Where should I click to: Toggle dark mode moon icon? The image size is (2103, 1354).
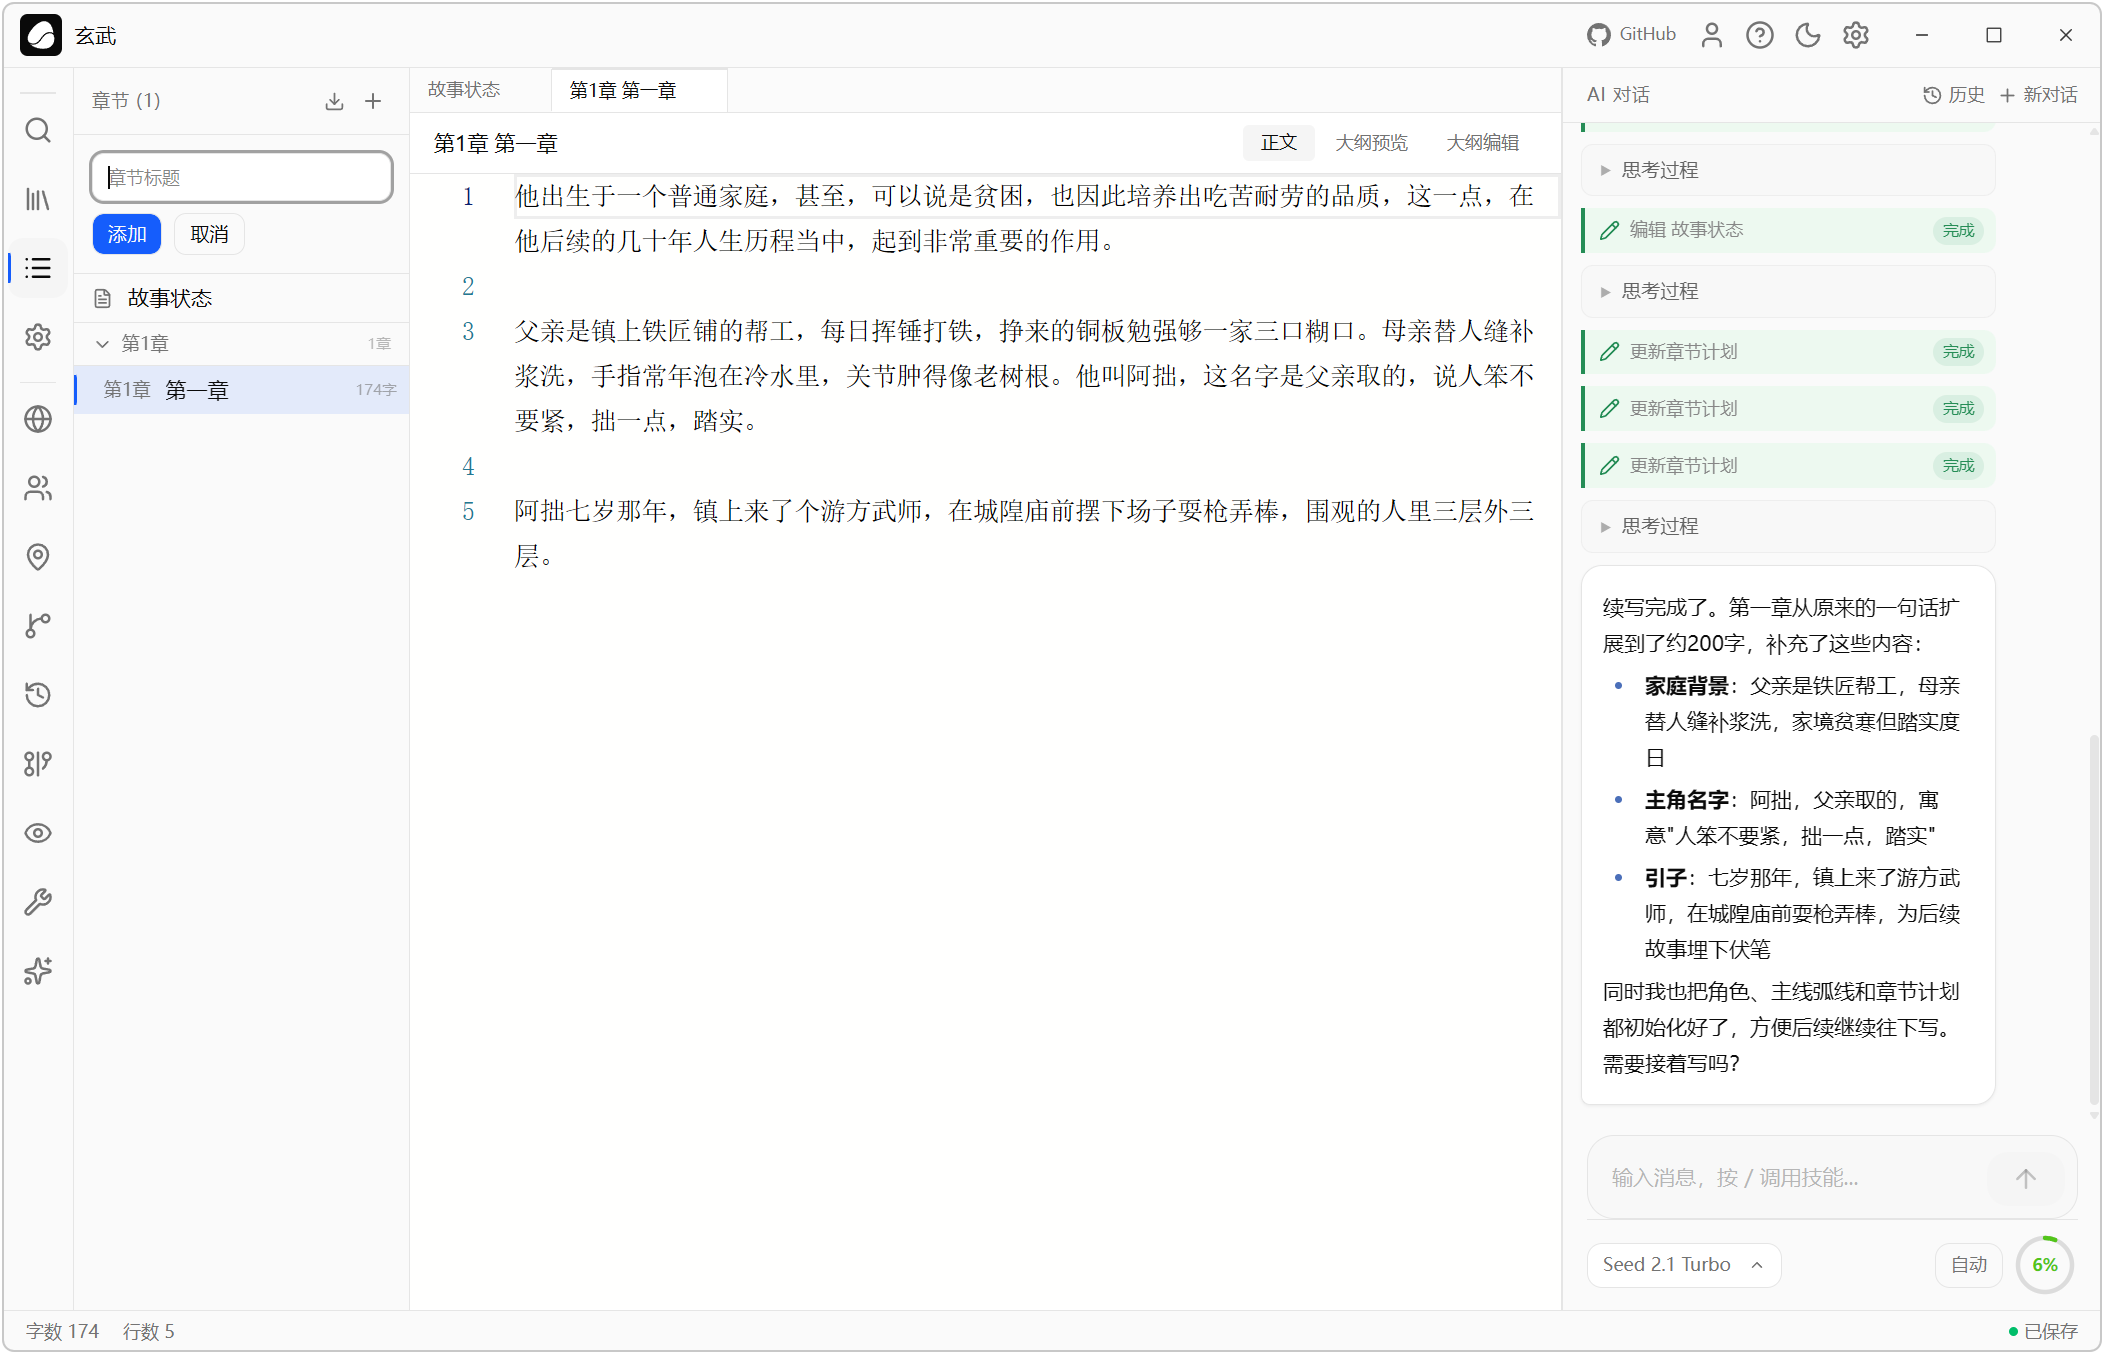coord(1808,35)
